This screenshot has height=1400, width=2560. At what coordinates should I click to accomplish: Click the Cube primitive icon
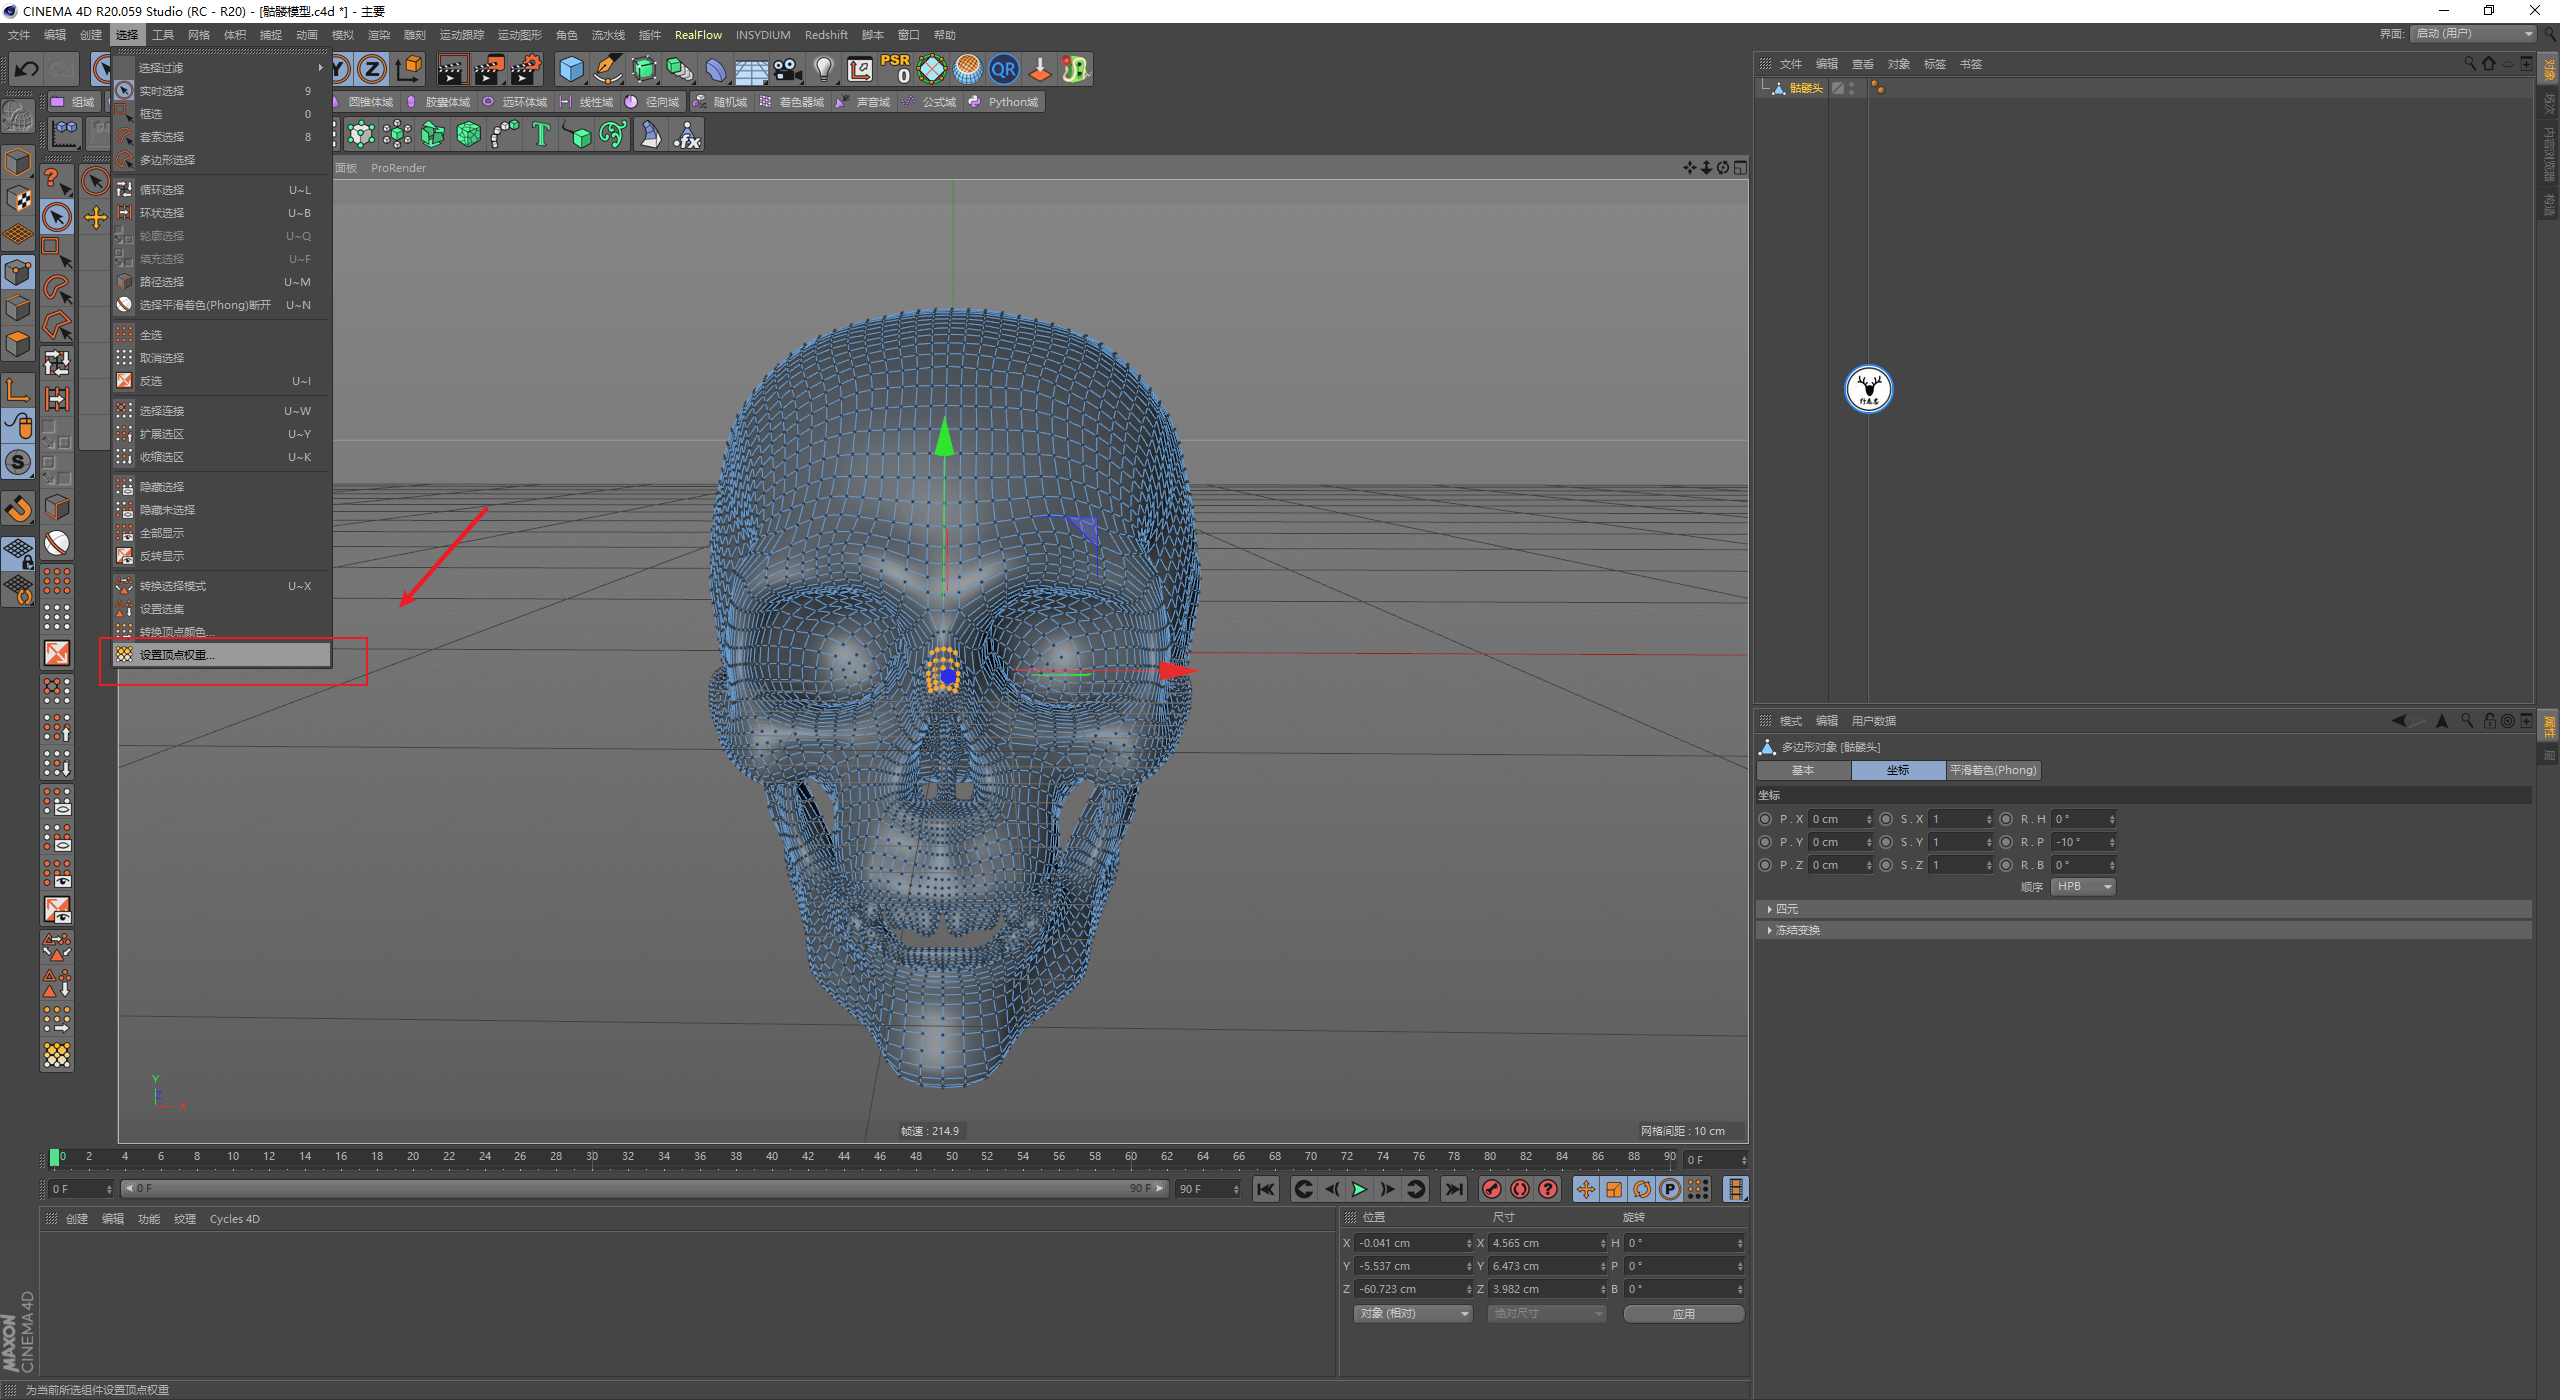point(571,69)
